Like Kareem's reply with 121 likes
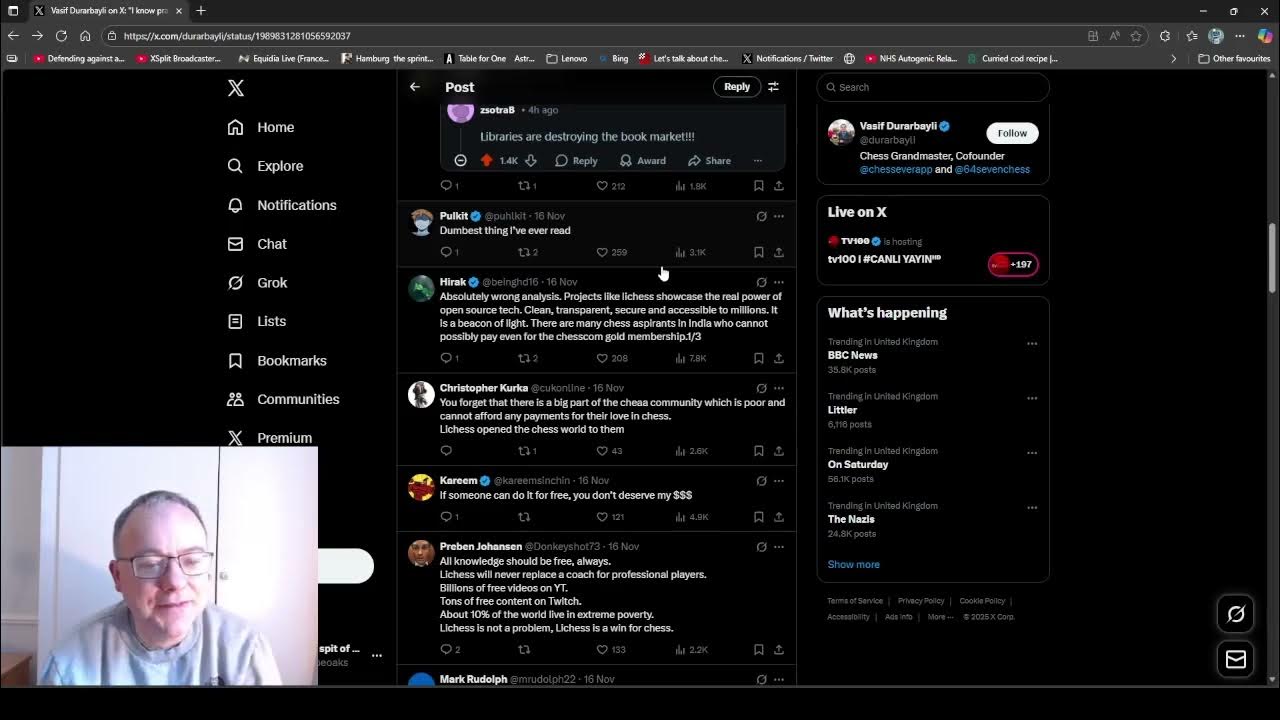1280x720 pixels. [x=610, y=517]
